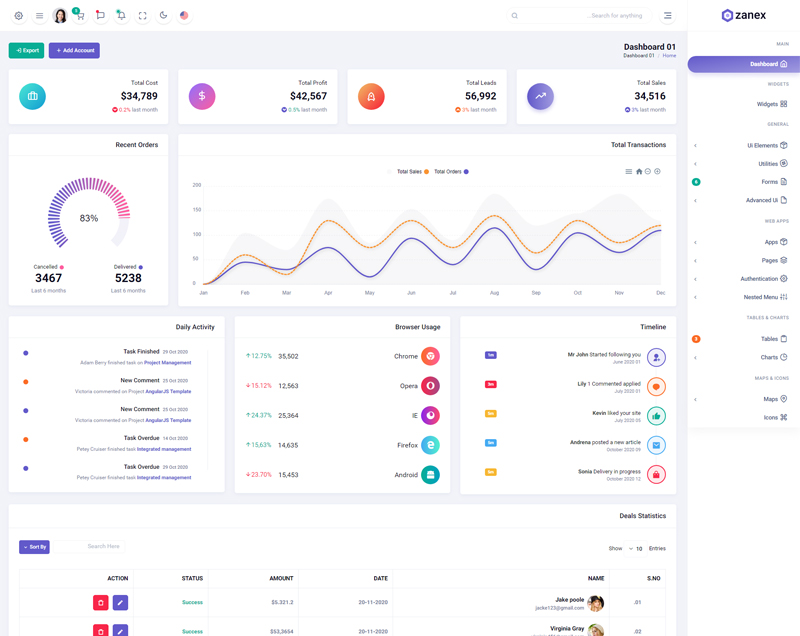Delete the Jake Poole deal row

pos(100,603)
